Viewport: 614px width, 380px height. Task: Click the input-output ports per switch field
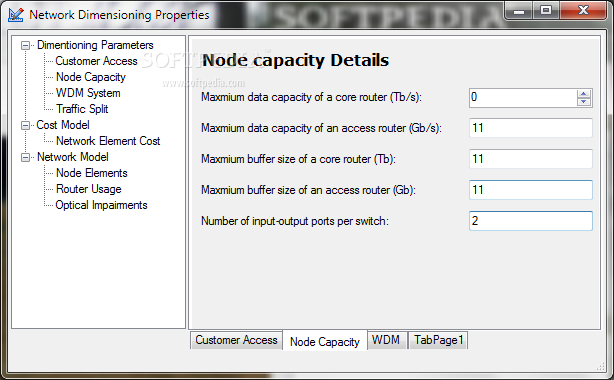point(531,221)
